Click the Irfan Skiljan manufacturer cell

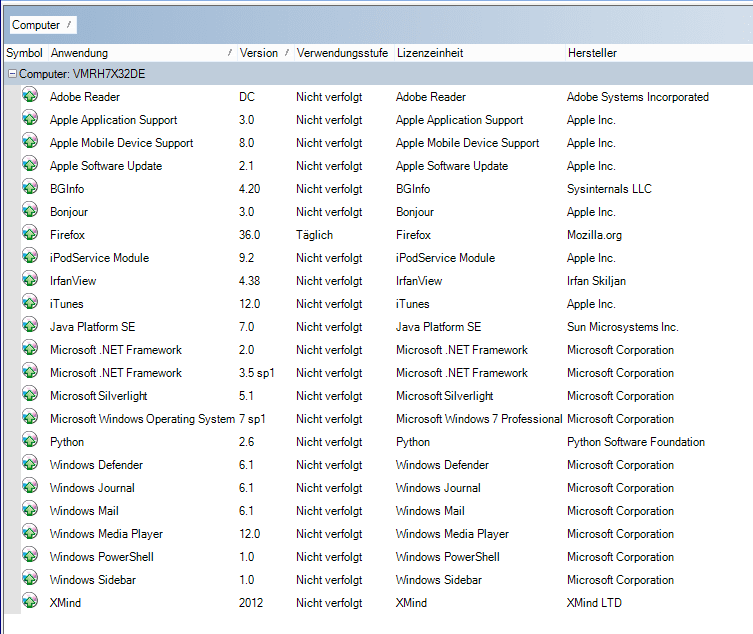[x=596, y=281]
